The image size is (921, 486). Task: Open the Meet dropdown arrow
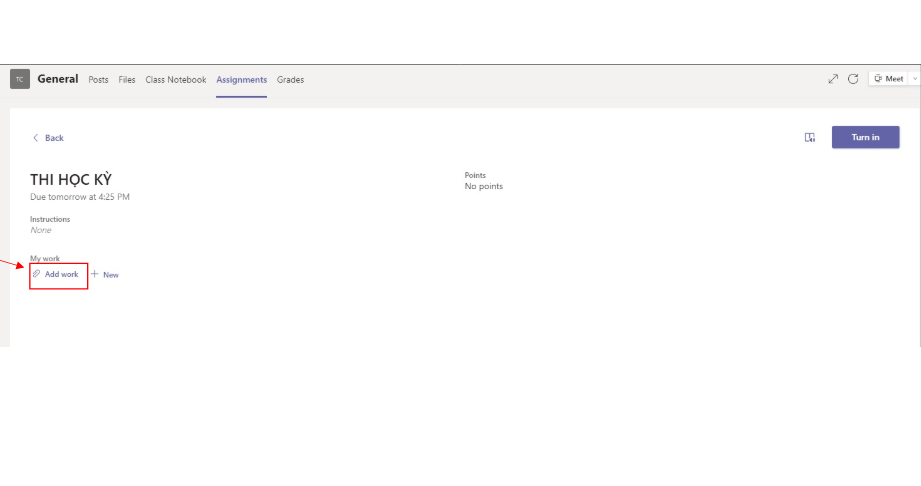pos(915,79)
